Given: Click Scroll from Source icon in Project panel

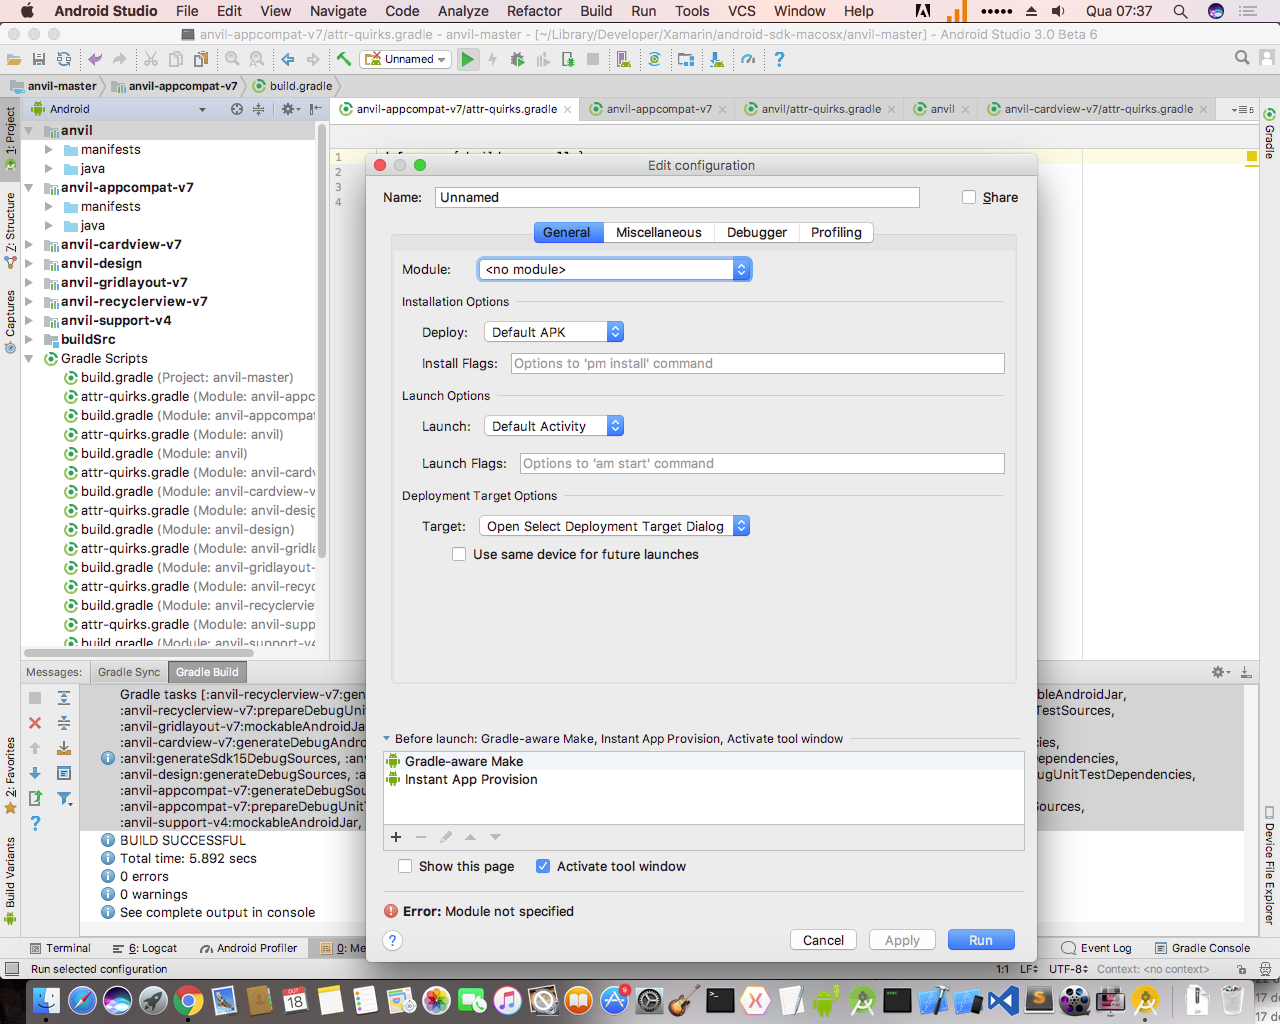Looking at the screenshot, I should 237,109.
